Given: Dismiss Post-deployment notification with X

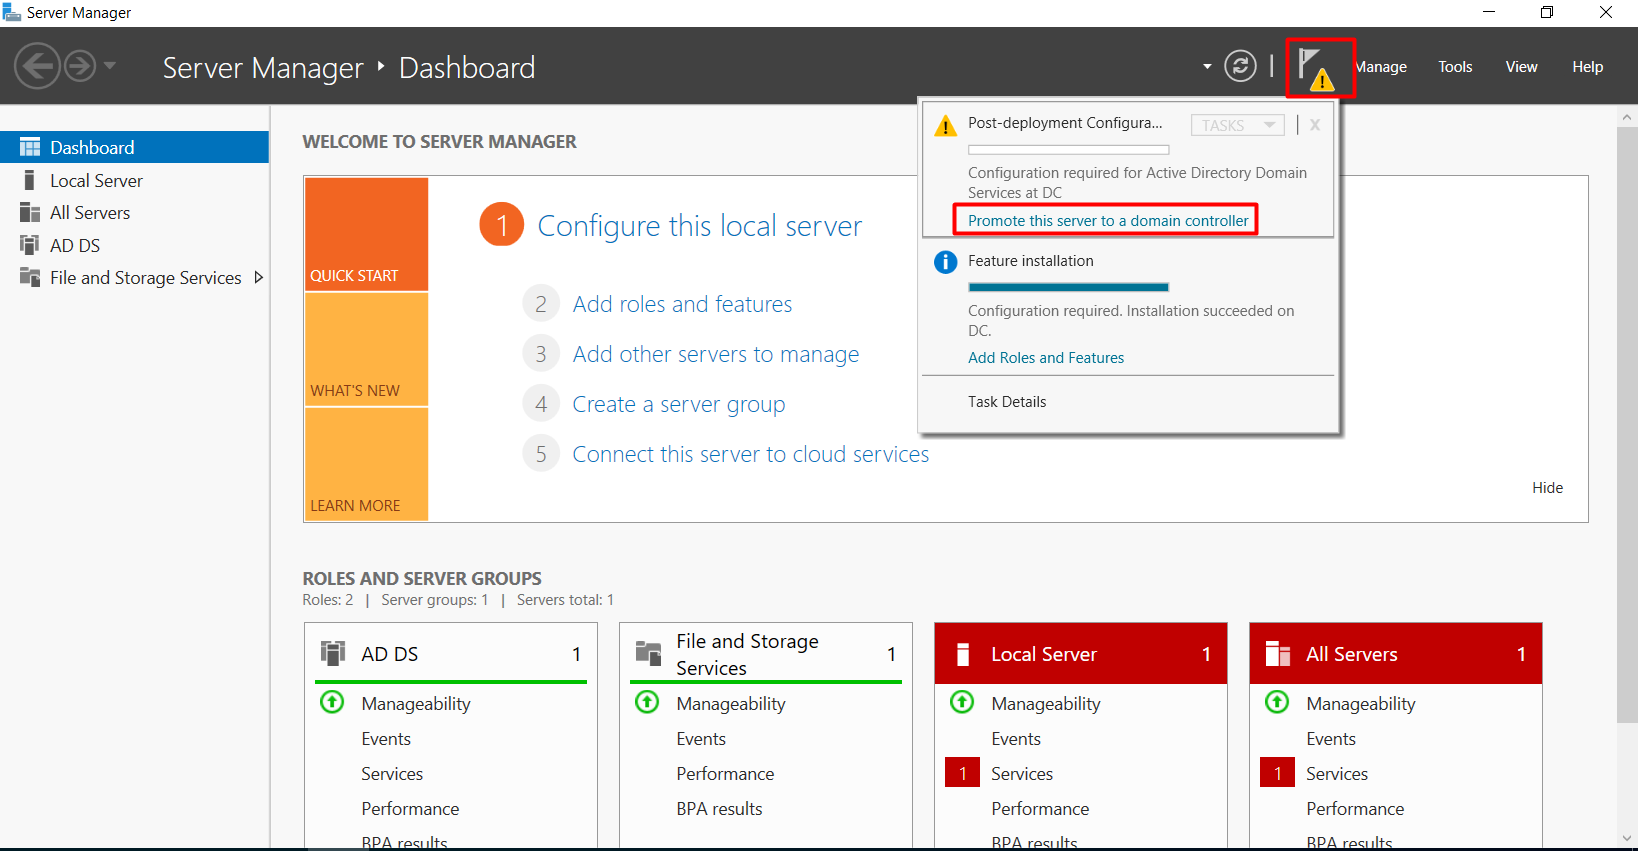Looking at the screenshot, I should 1315,125.
